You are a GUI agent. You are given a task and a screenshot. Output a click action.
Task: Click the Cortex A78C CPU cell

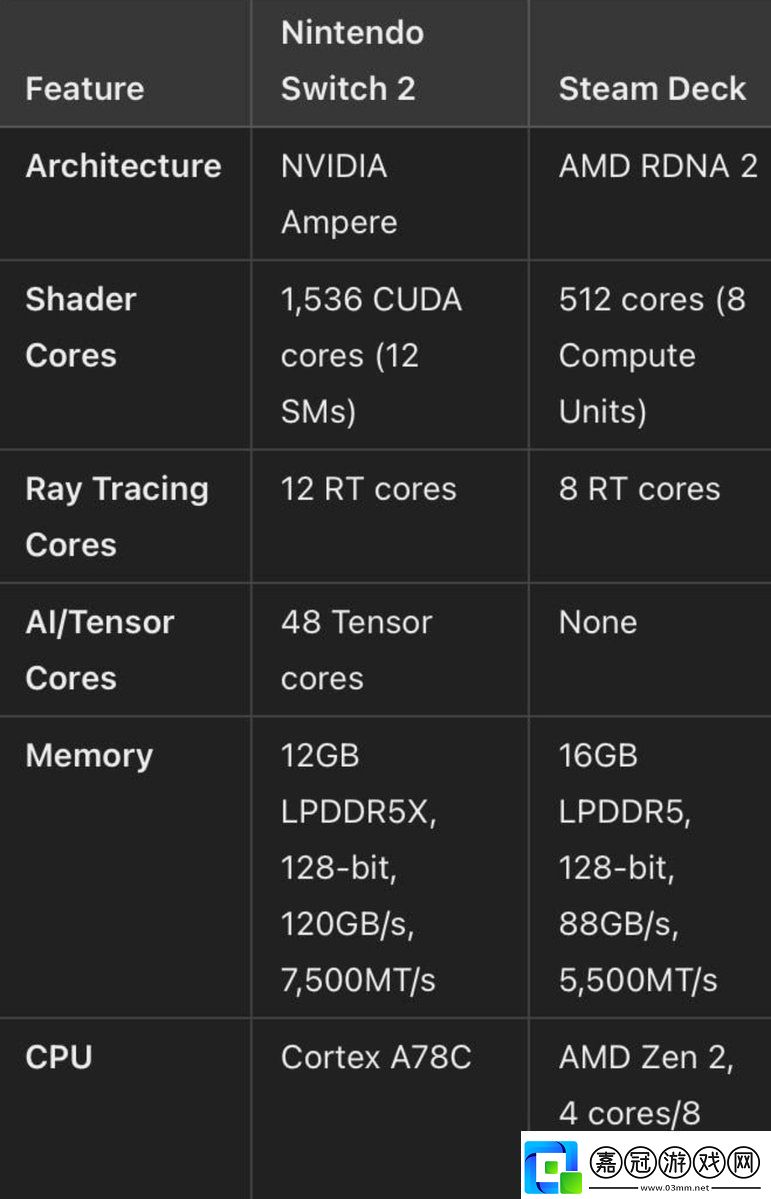click(376, 1058)
